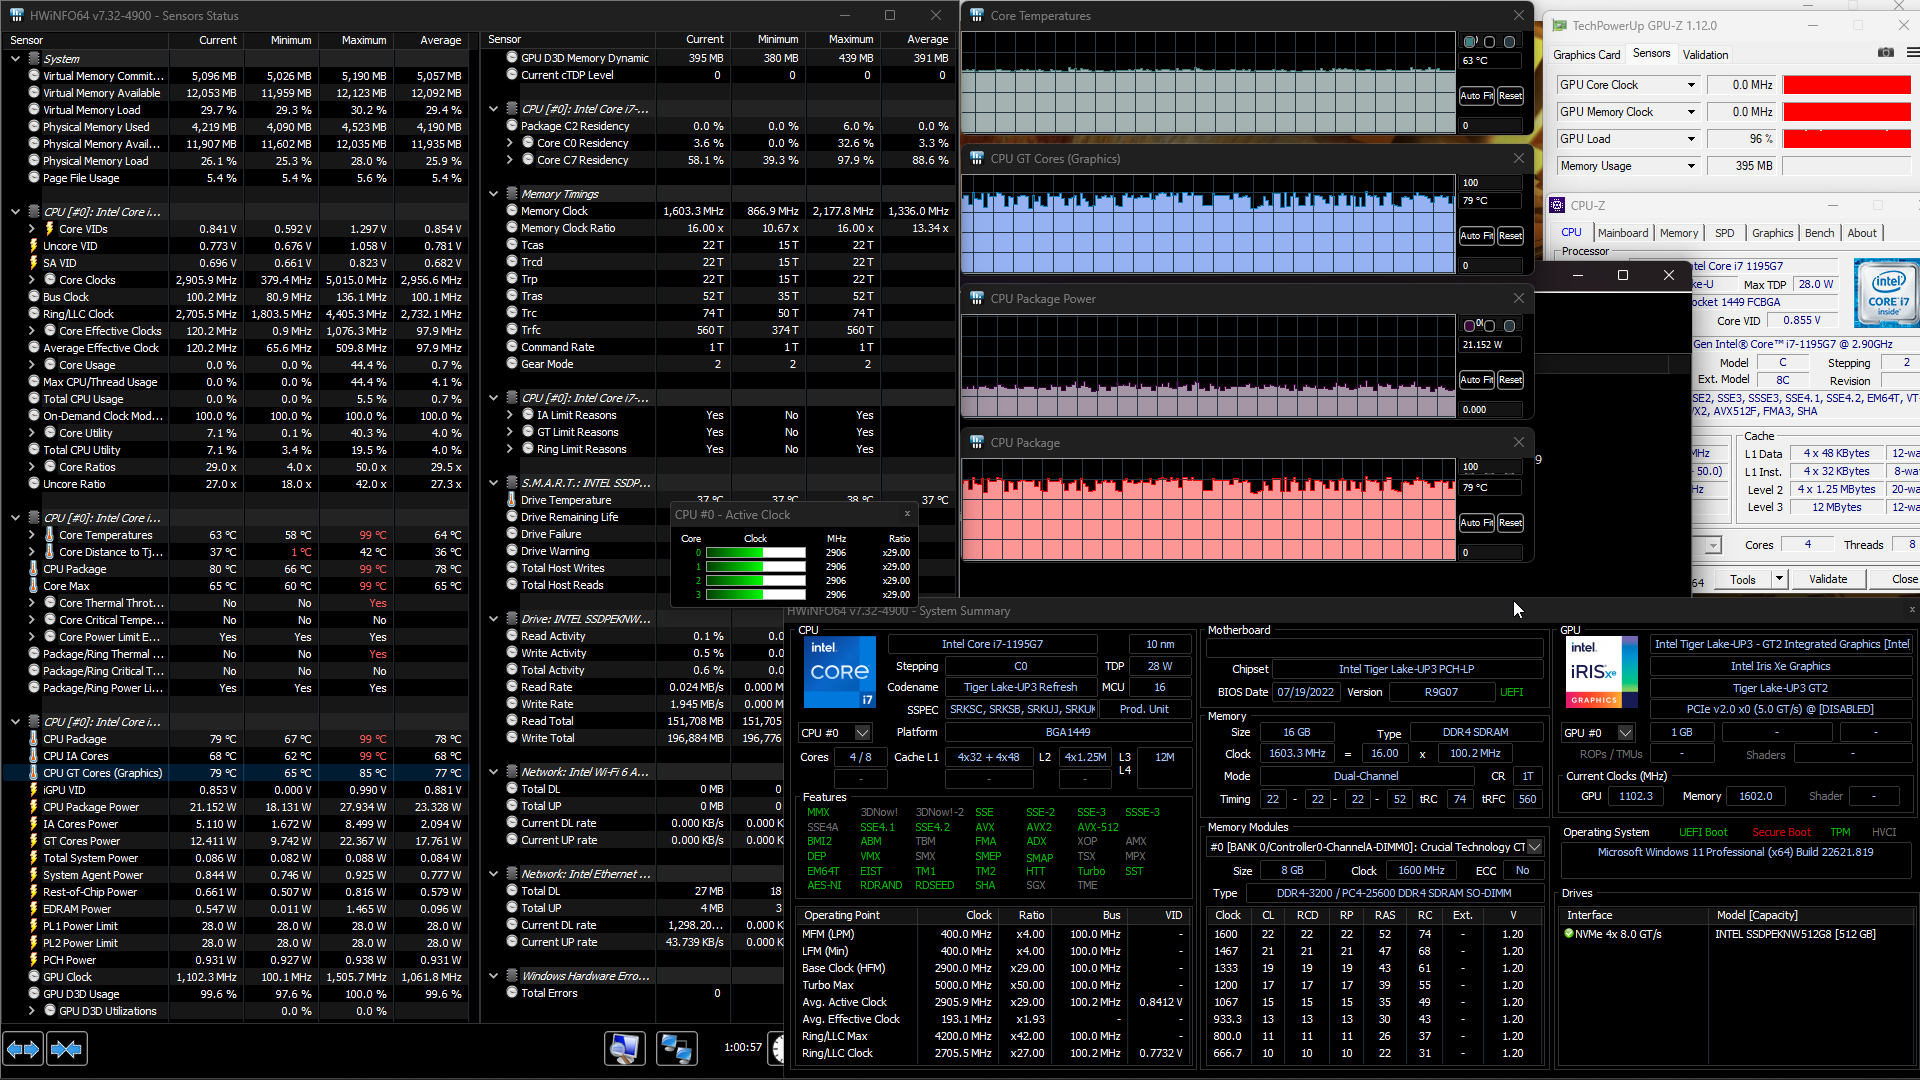
Task: Open the memory module bank dropdown
Action: 1534,847
